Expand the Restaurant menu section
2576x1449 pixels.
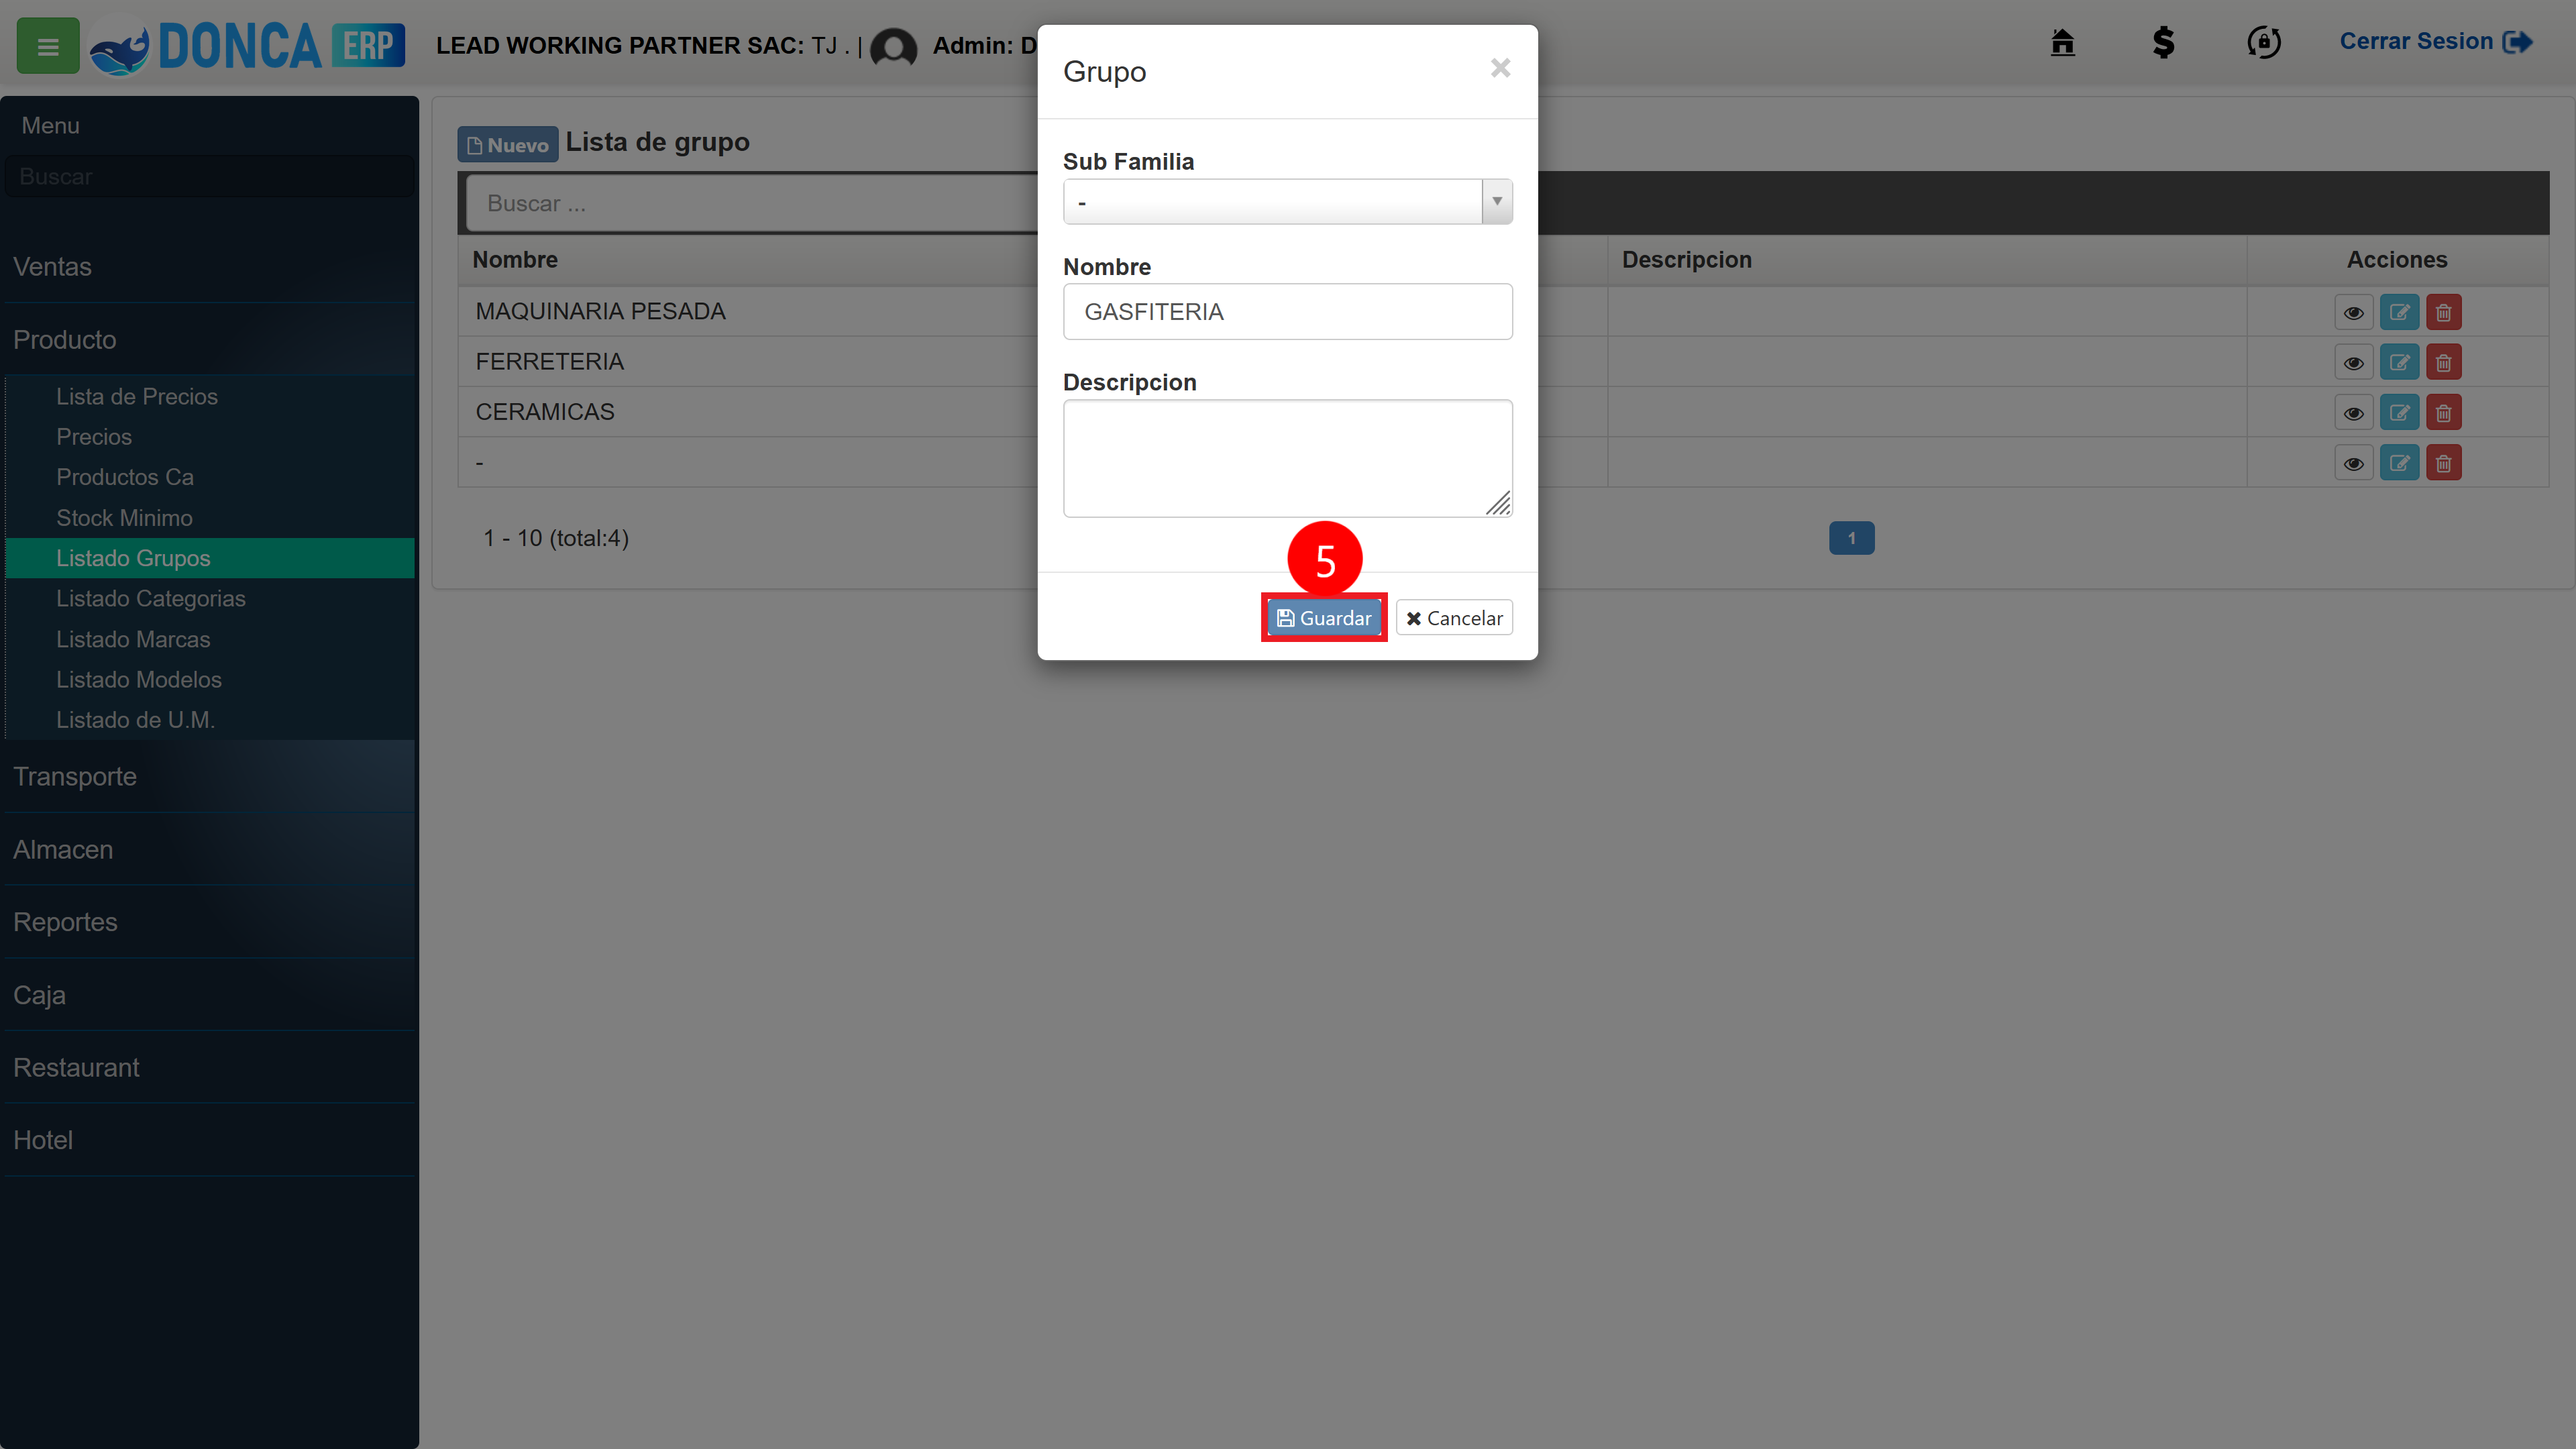(209, 1068)
